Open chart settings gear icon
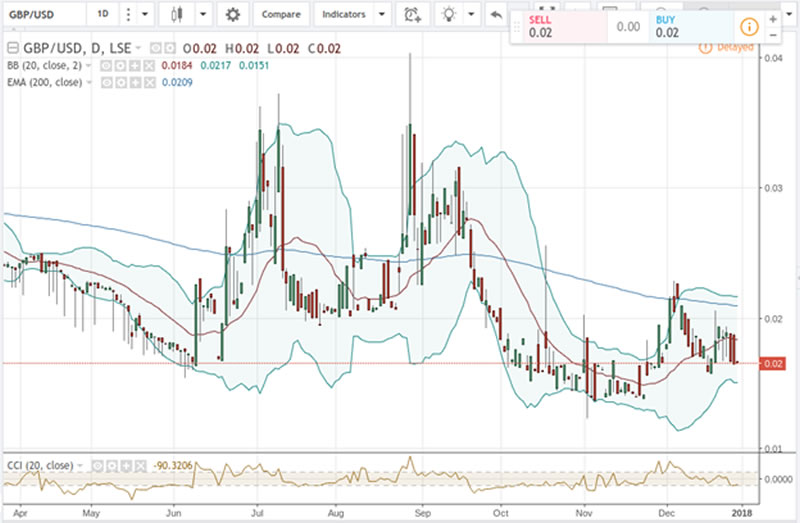 [x=233, y=15]
